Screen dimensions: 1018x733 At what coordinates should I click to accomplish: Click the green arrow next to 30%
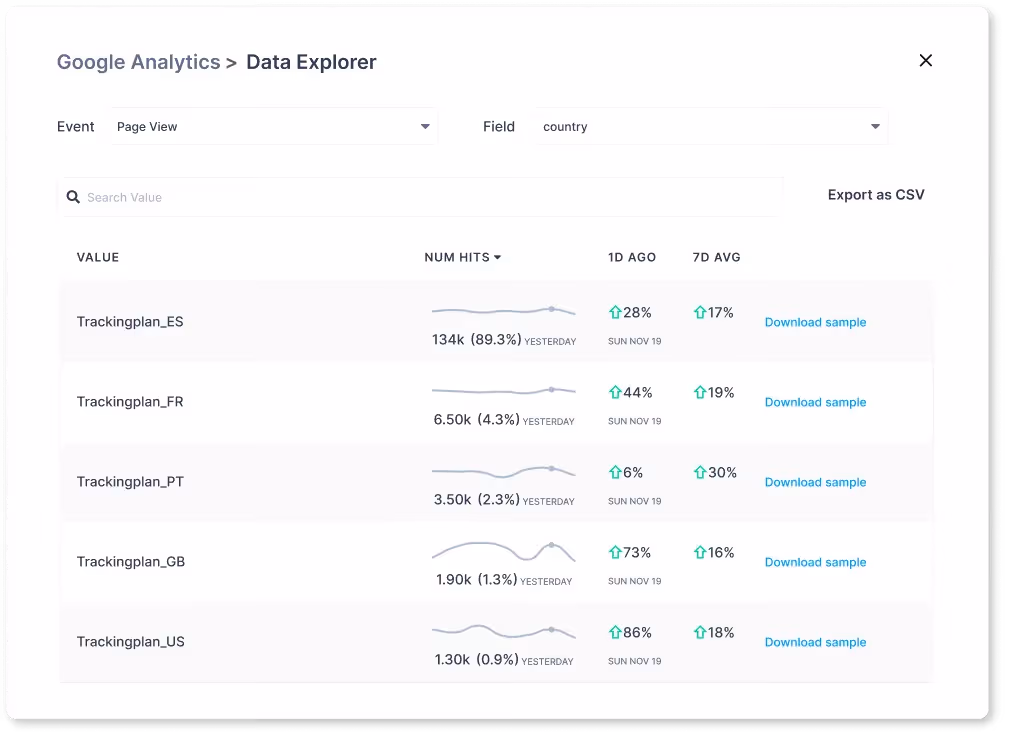click(699, 472)
